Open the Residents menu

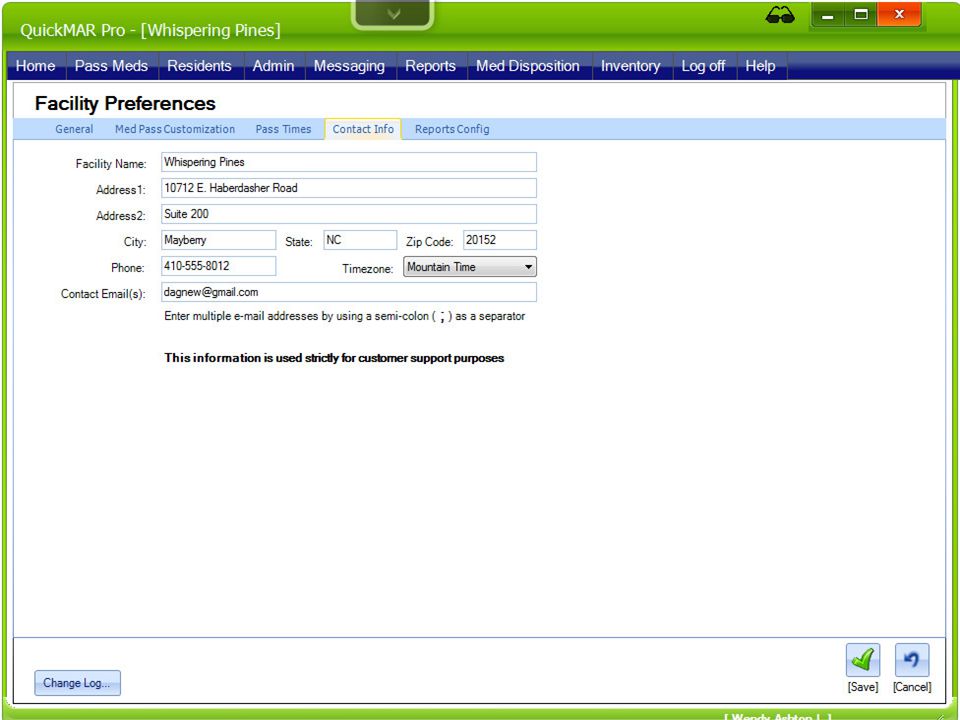click(200, 66)
